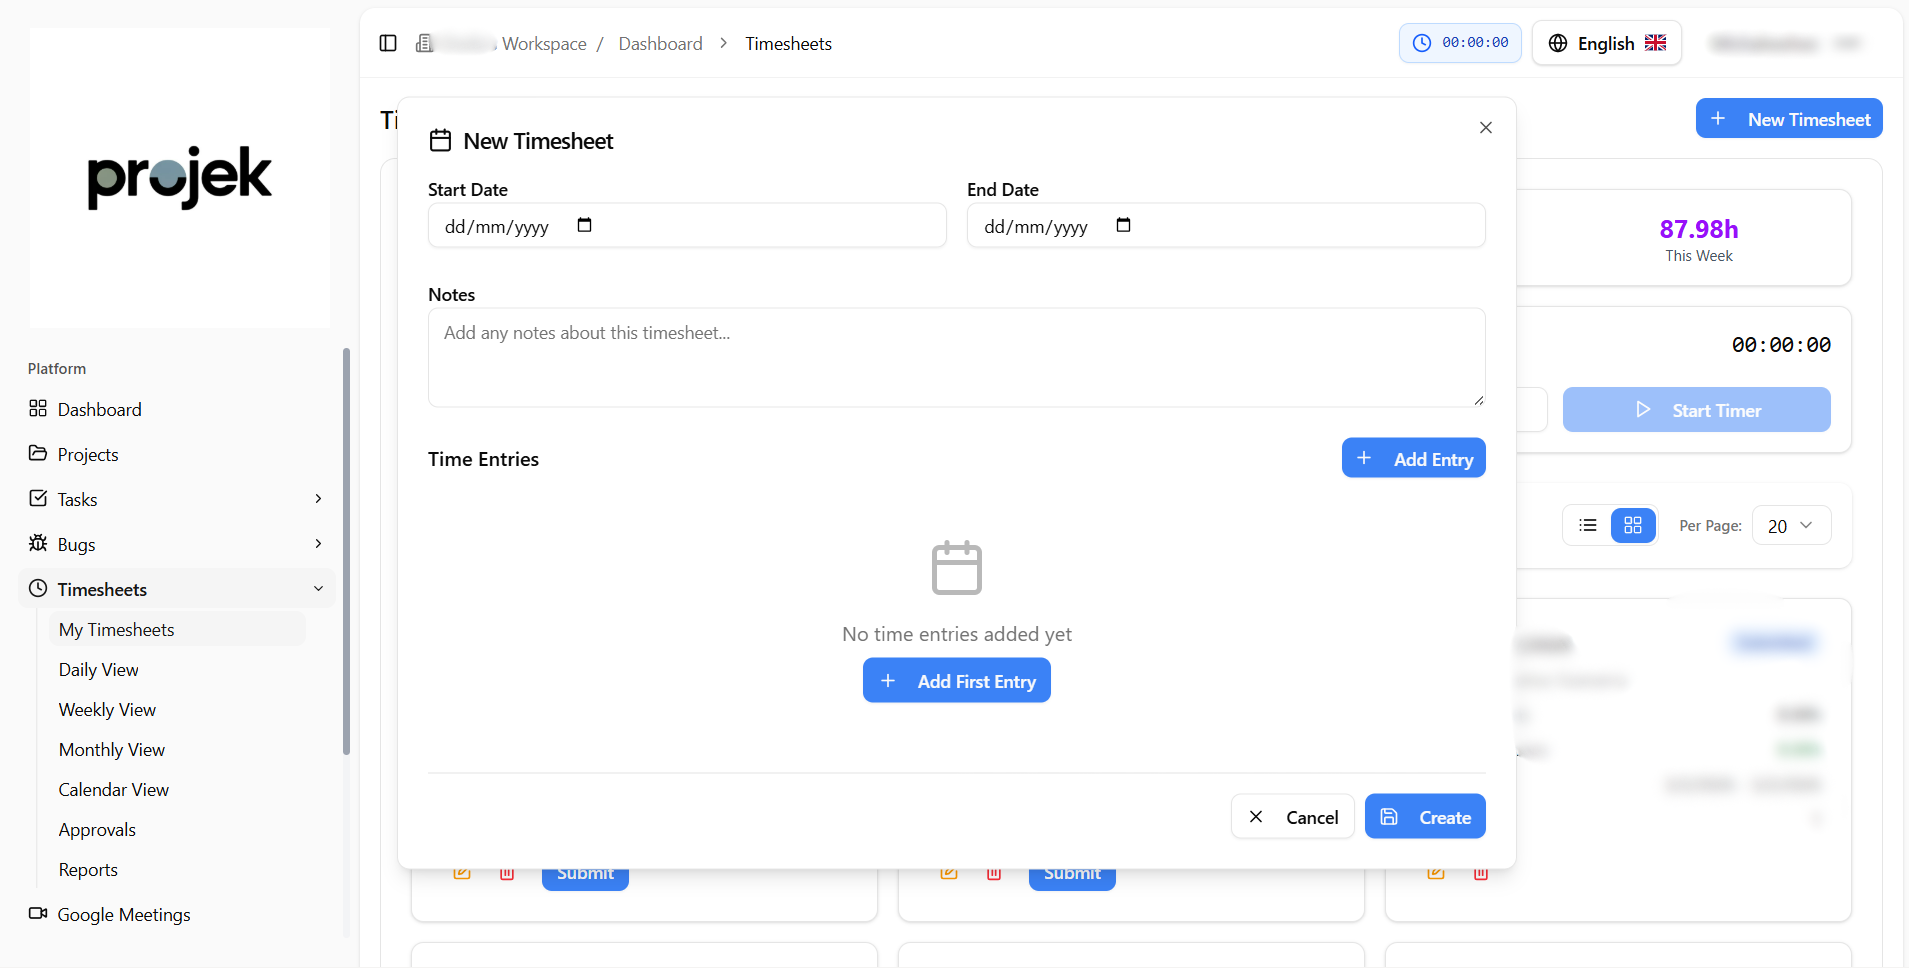Screen dimensions: 1909x968
Task: Toggle the sidebar panel icon
Action: coord(388,43)
